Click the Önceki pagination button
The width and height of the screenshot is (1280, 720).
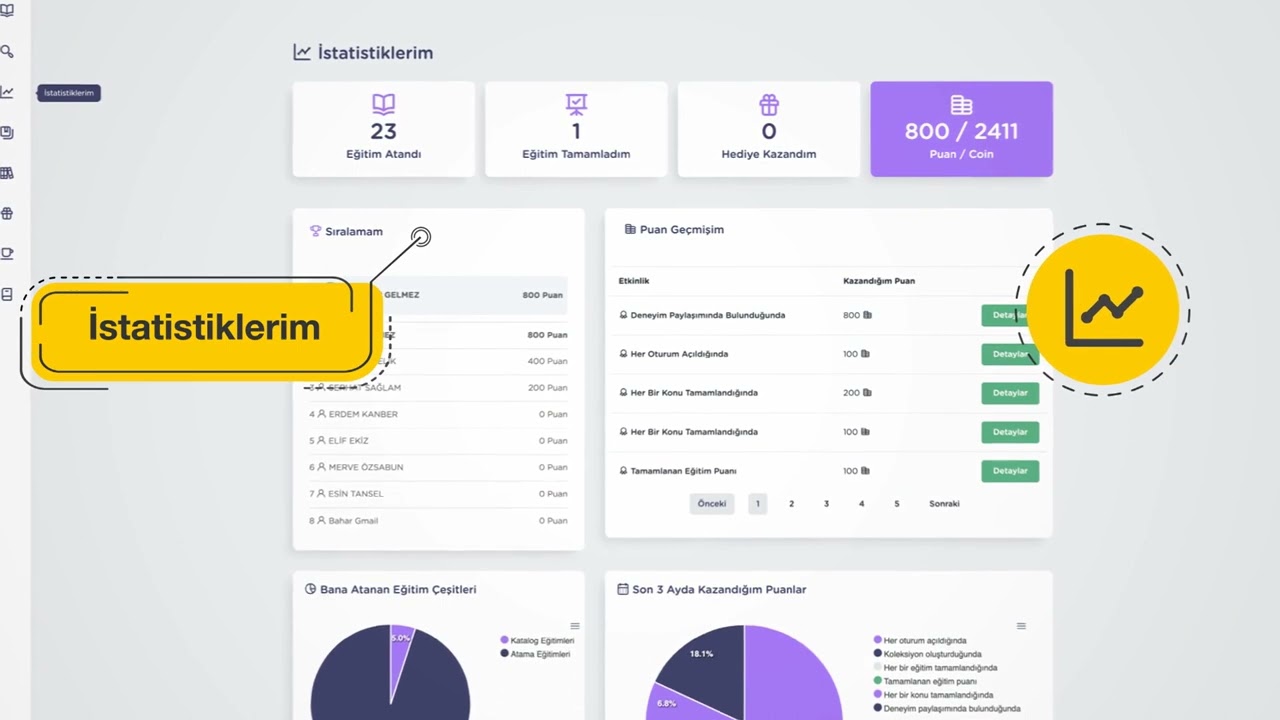[712, 504]
